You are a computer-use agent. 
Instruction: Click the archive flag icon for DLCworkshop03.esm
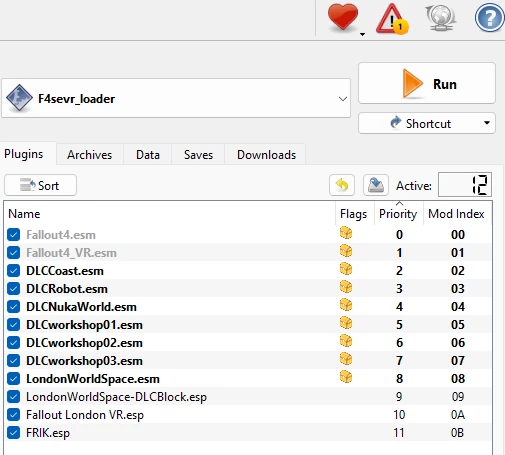(346, 359)
